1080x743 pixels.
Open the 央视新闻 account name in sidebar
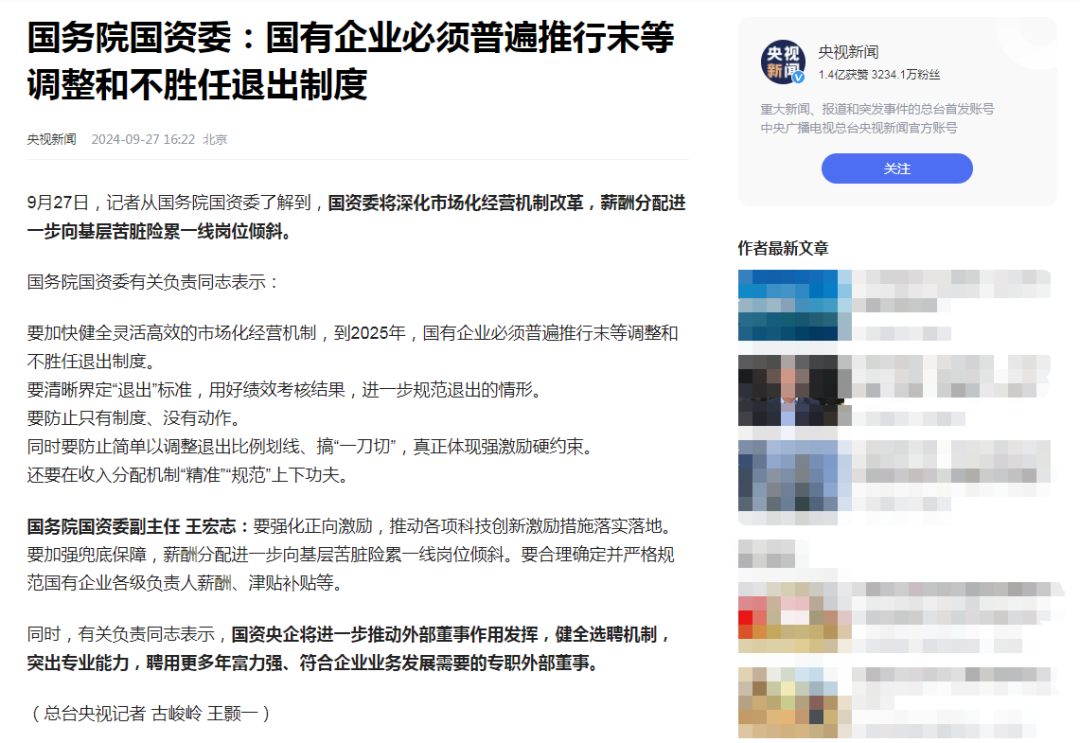click(x=848, y=52)
